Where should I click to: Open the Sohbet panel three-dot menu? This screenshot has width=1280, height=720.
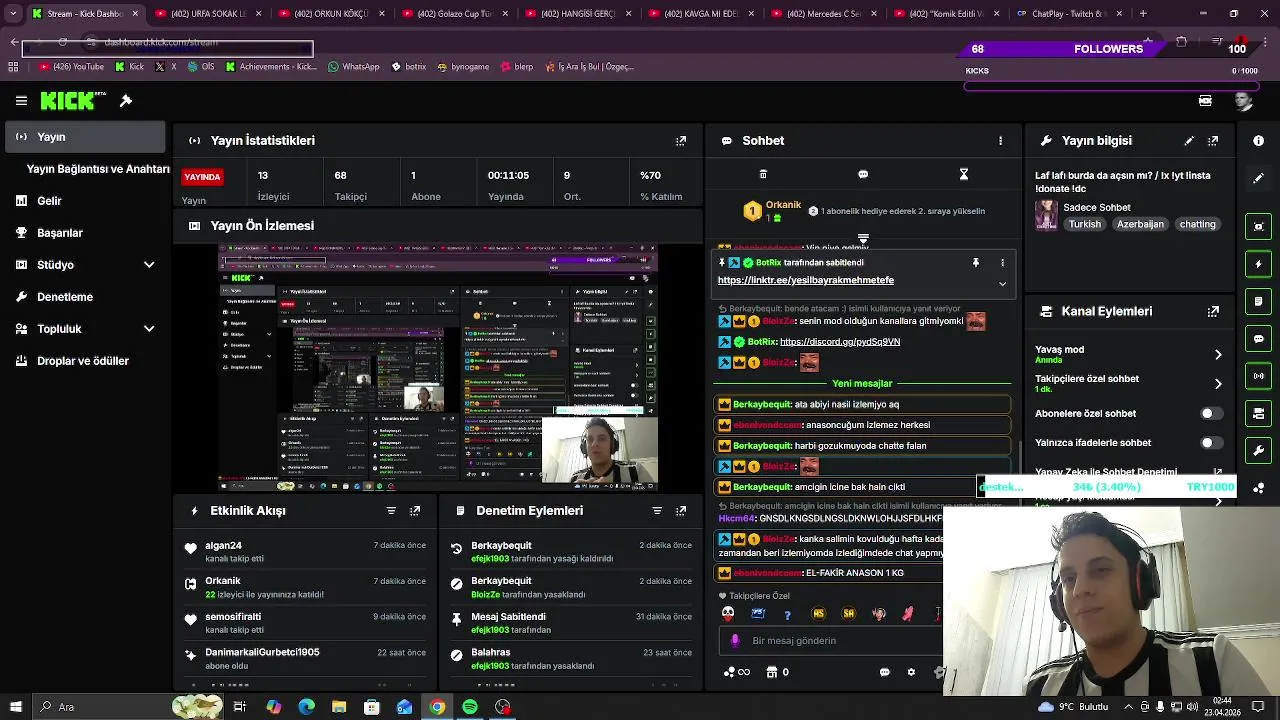pos(1000,141)
